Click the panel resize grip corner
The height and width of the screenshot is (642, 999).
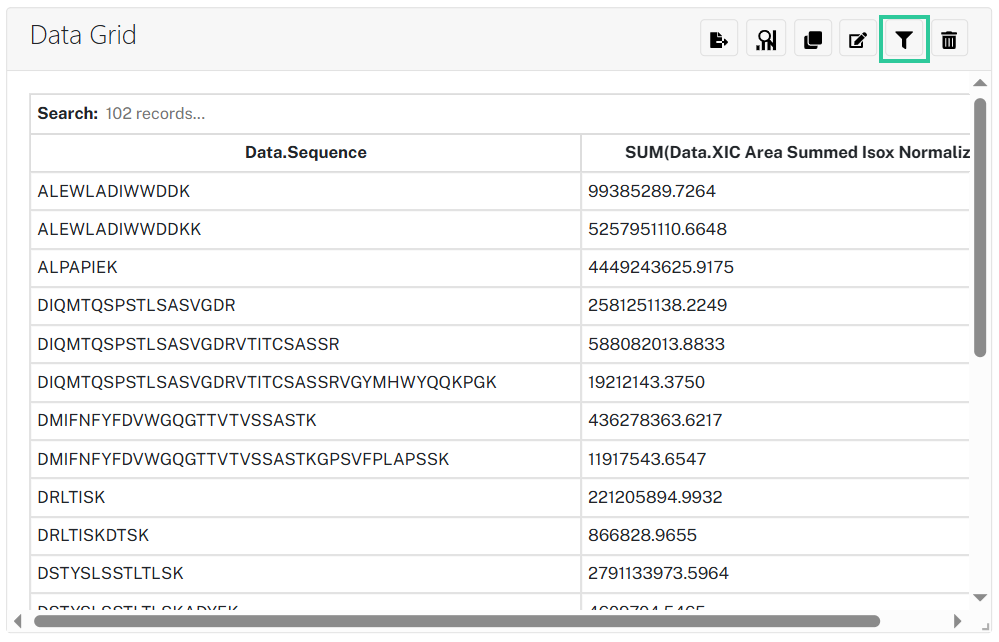(984, 627)
